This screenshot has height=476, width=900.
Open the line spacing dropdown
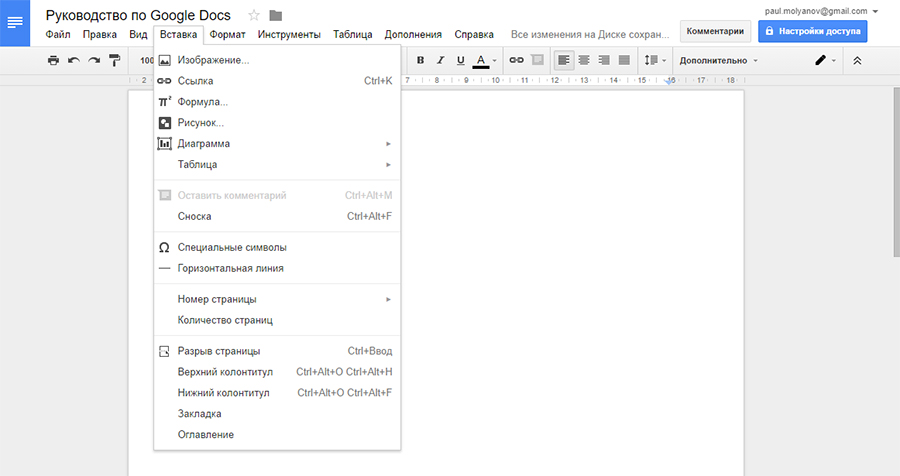point(655,60)
